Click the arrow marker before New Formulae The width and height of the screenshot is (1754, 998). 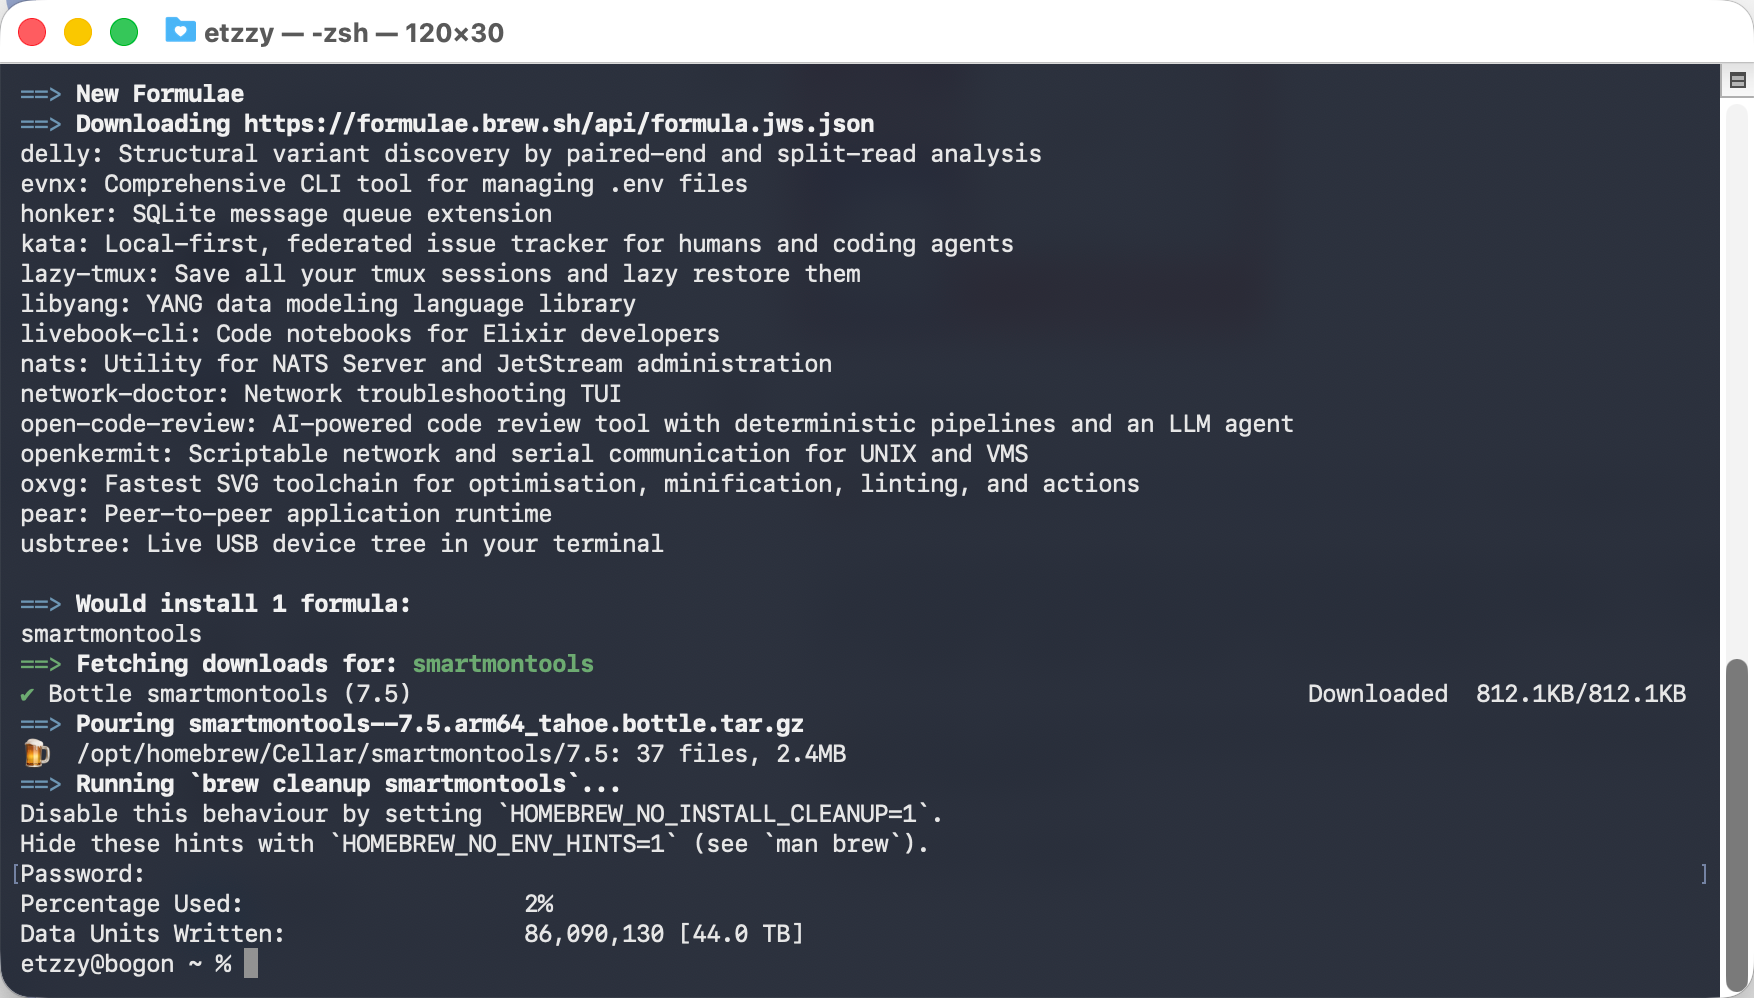pos(41,94)
